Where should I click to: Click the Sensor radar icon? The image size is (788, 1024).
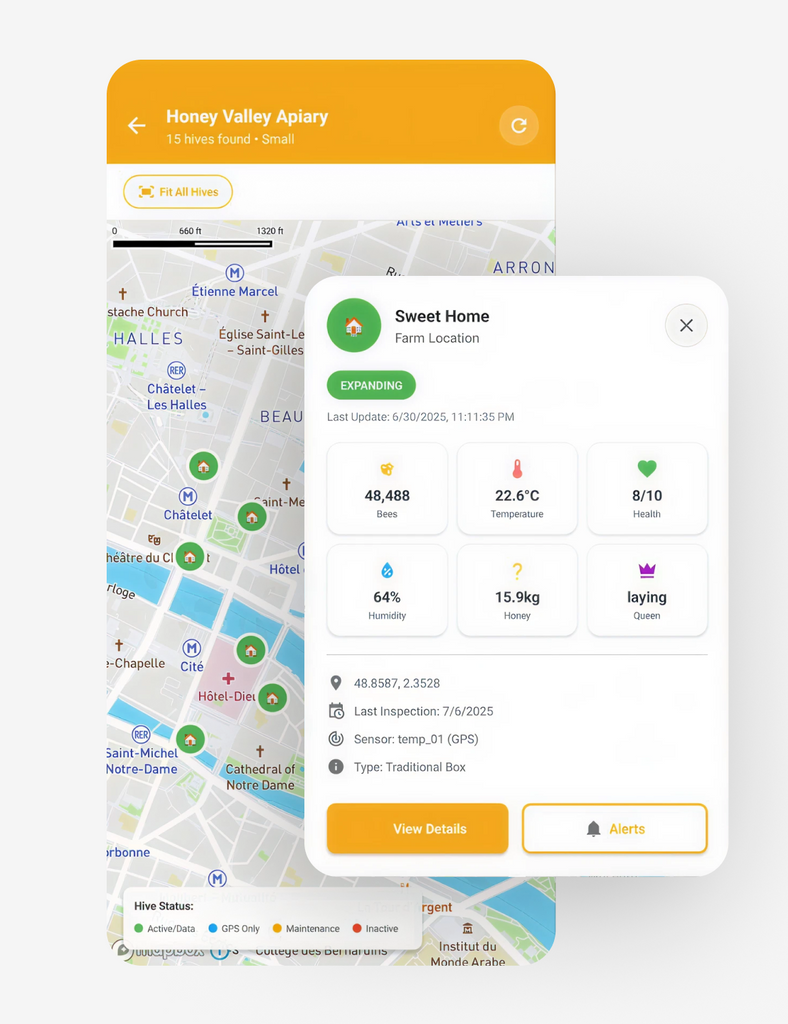(336, 739)
